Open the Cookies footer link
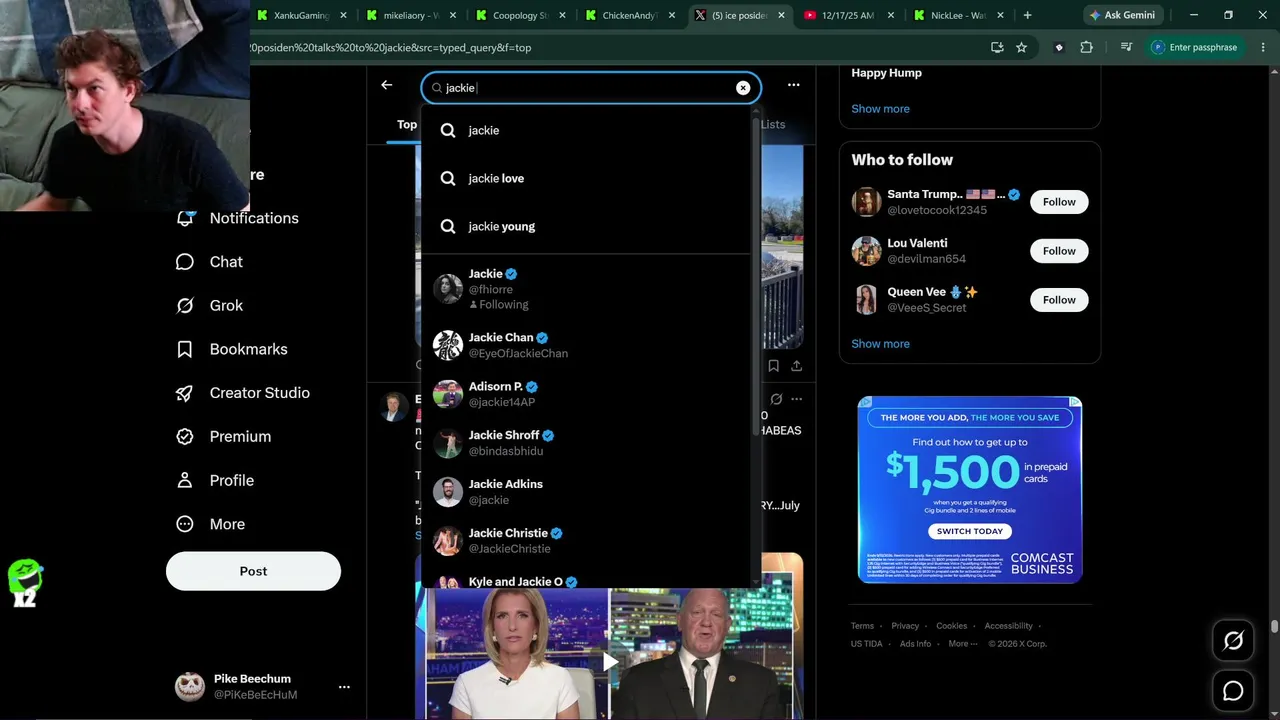The height and width of the screenshot is (720, 1280). (x=951, y=626)
